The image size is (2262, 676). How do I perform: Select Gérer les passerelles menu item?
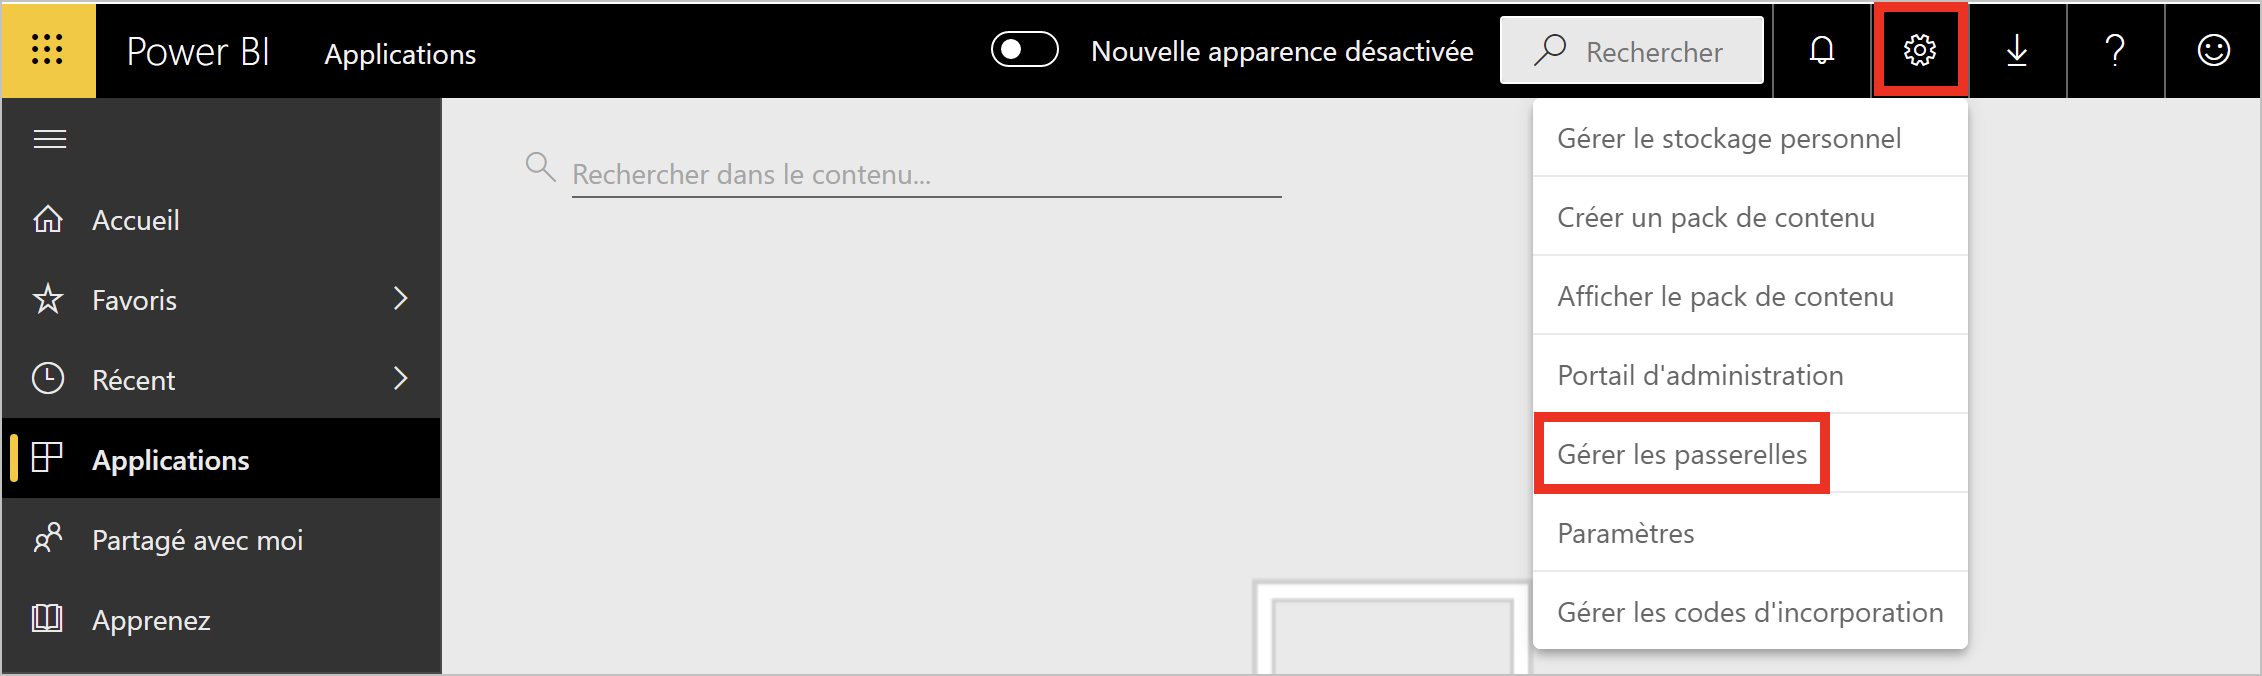click(x=1682, y=454)
